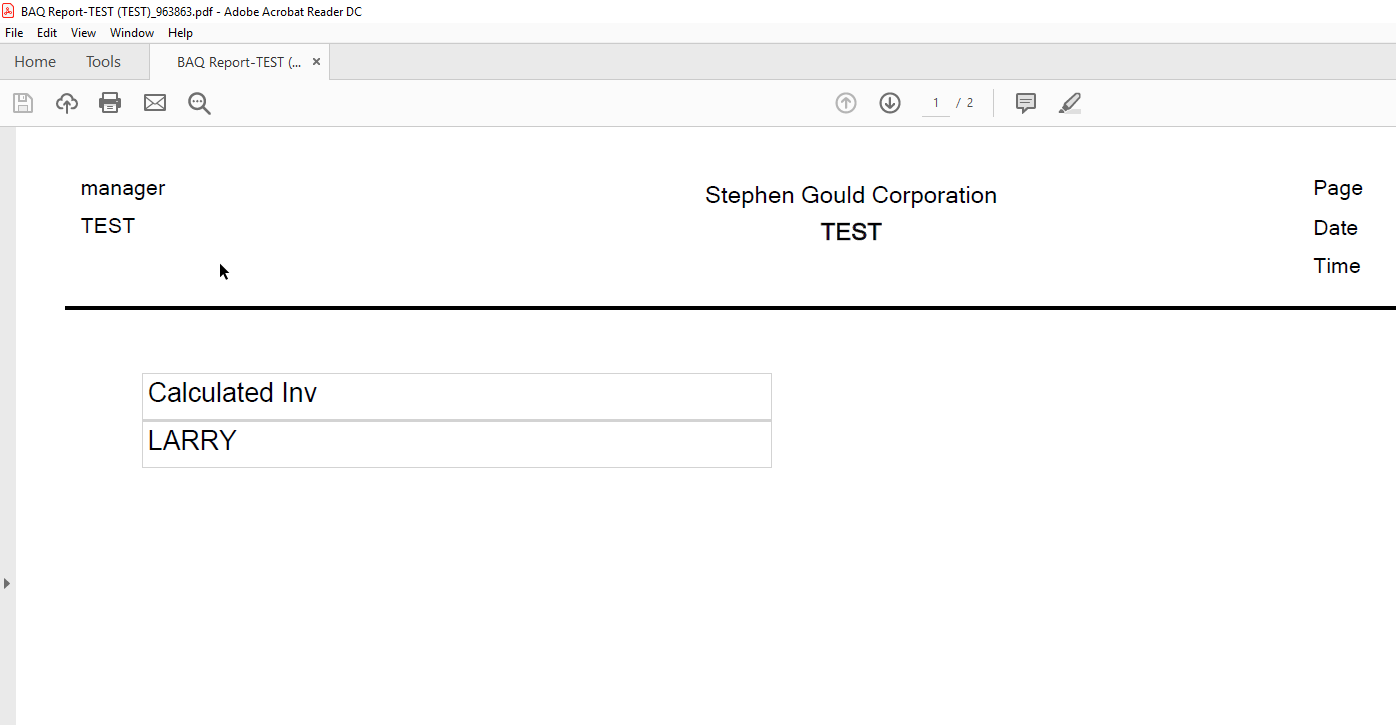Send file by email envelope icon
The height and width of the screenshot is (725, 1396).
coord(155,103)
